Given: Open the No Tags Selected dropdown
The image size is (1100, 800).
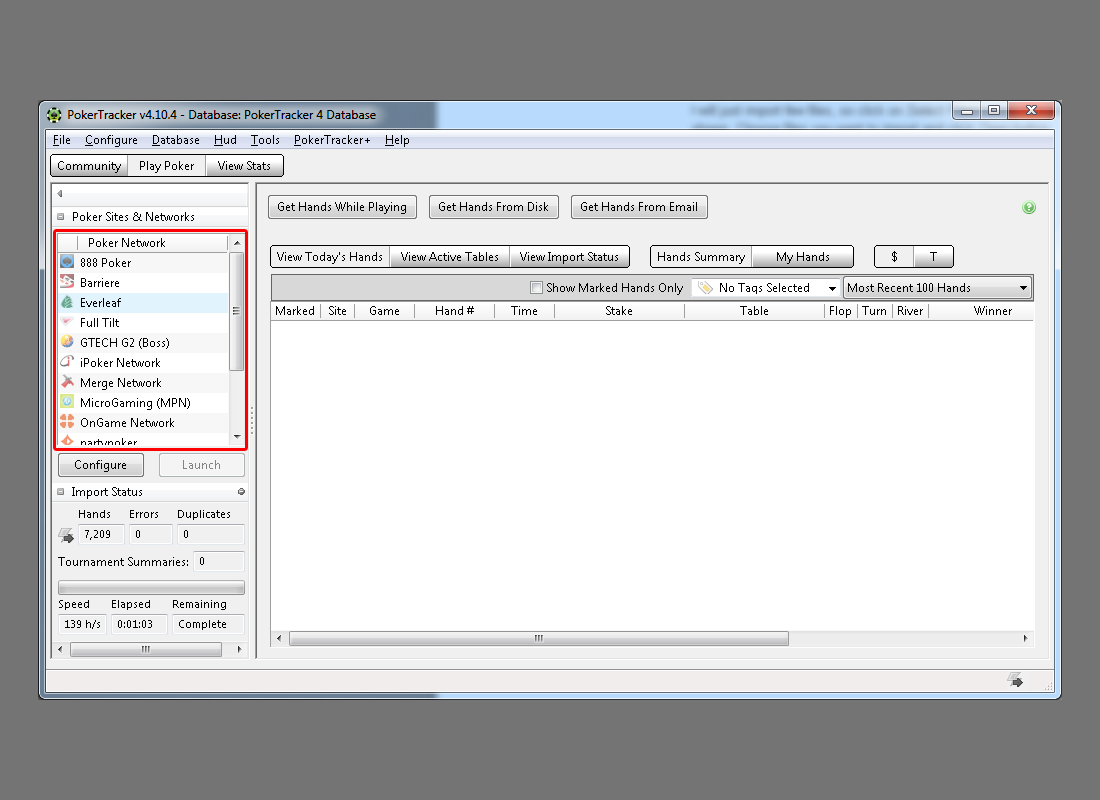Looking at the screenshot, I should tap(767, 288).
